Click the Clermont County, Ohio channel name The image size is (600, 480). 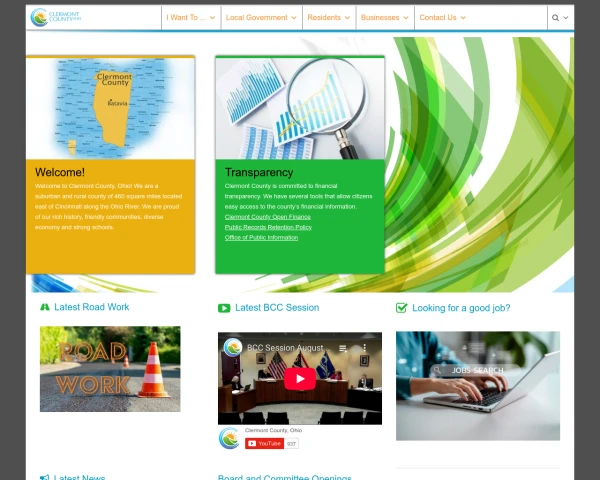pos(273,430)
